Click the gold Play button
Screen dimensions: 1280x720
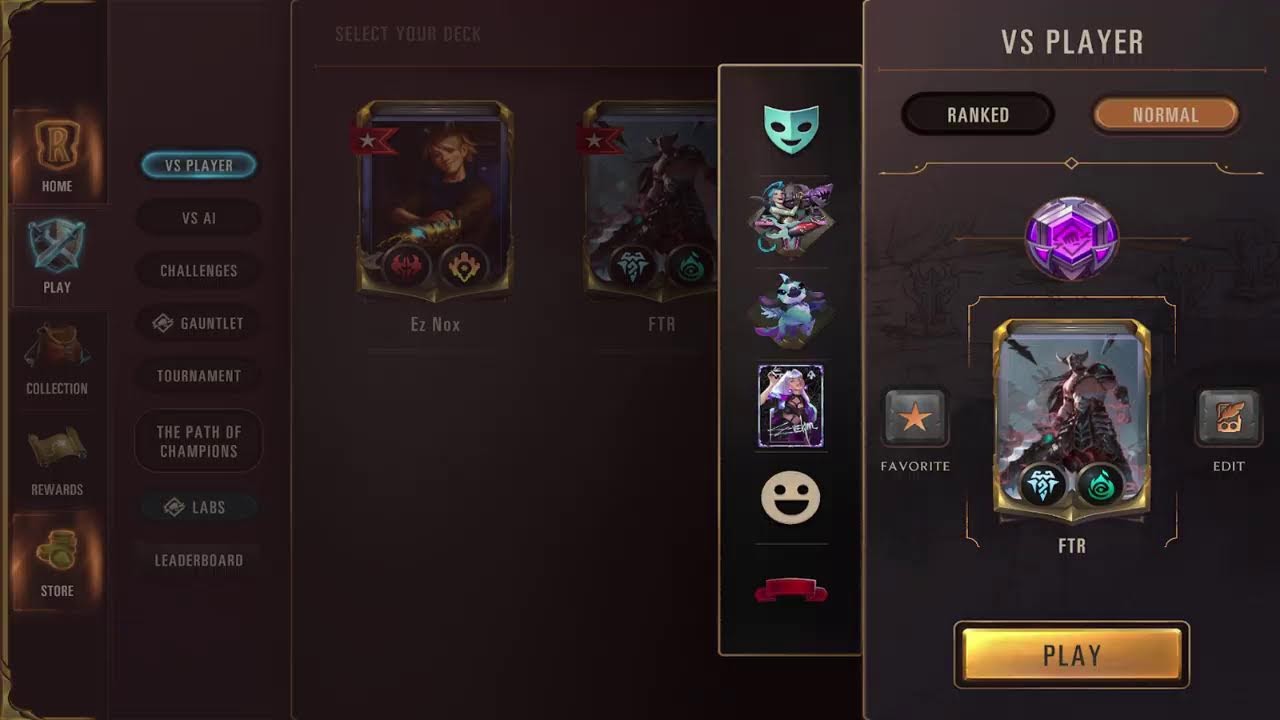[x=1072, y=655]
